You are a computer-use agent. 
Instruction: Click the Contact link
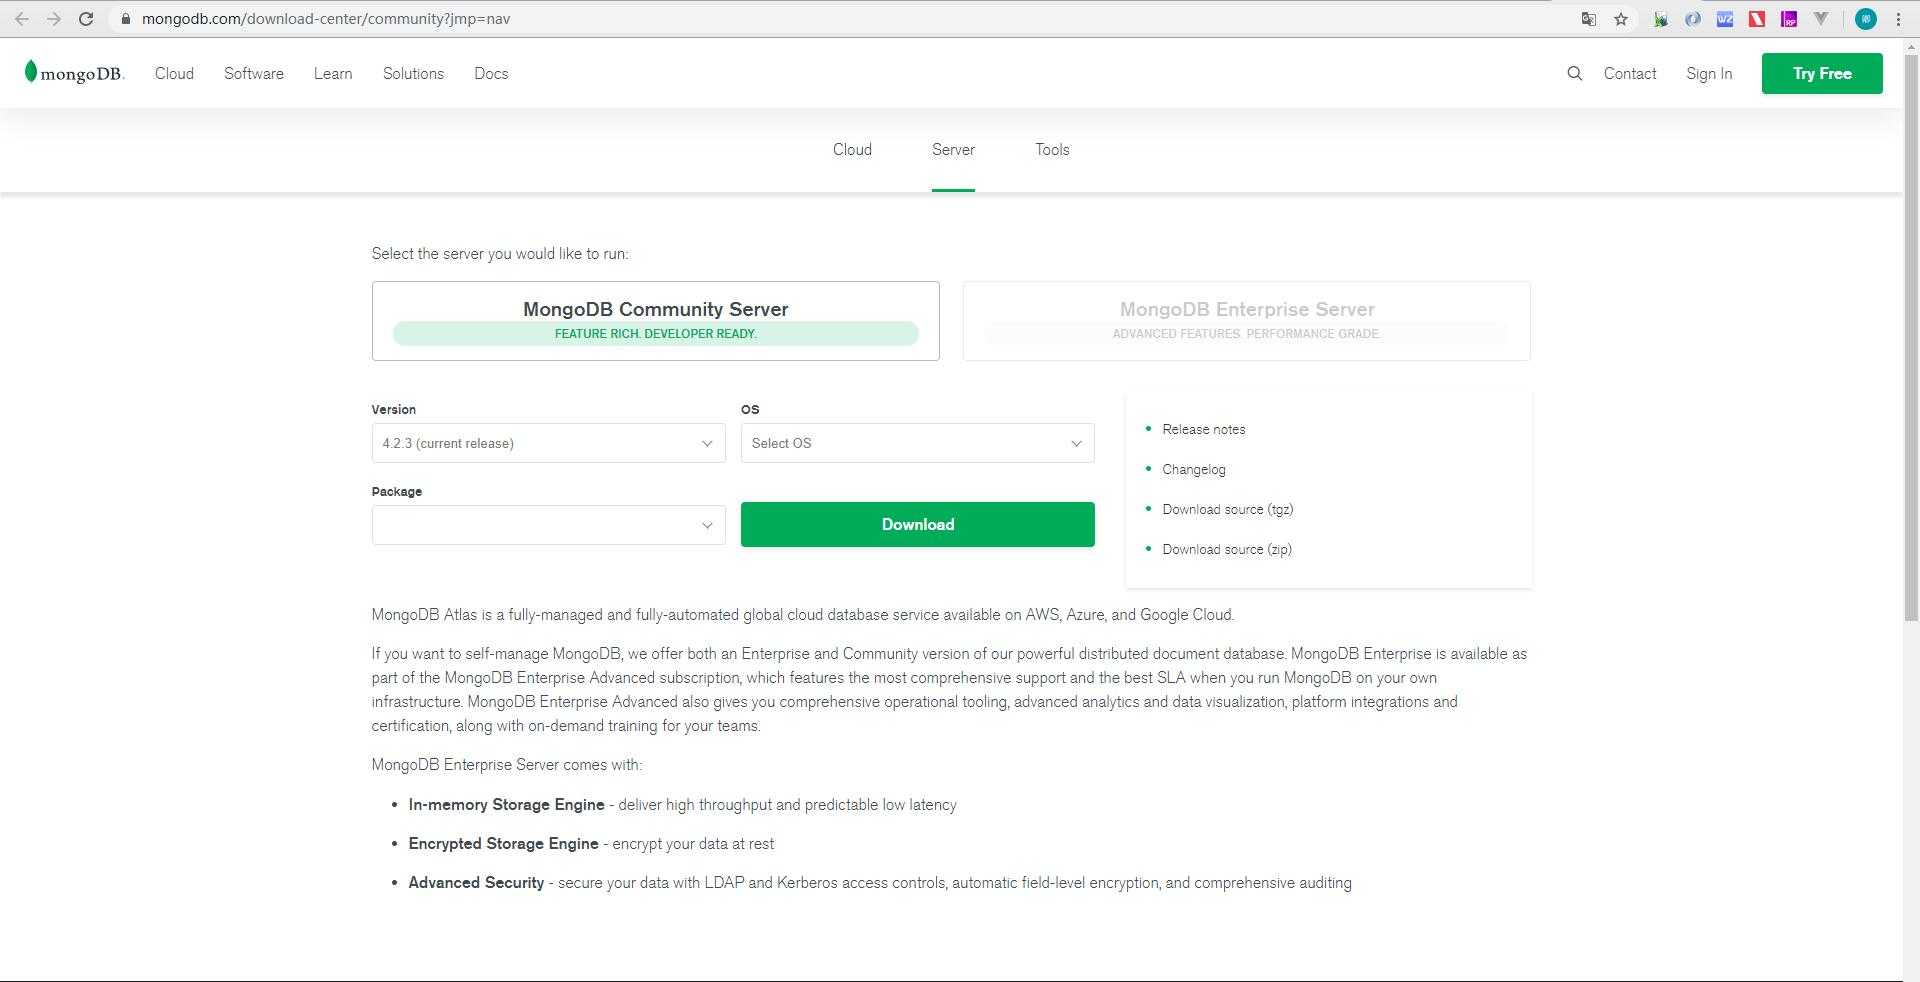point(1630,74)
